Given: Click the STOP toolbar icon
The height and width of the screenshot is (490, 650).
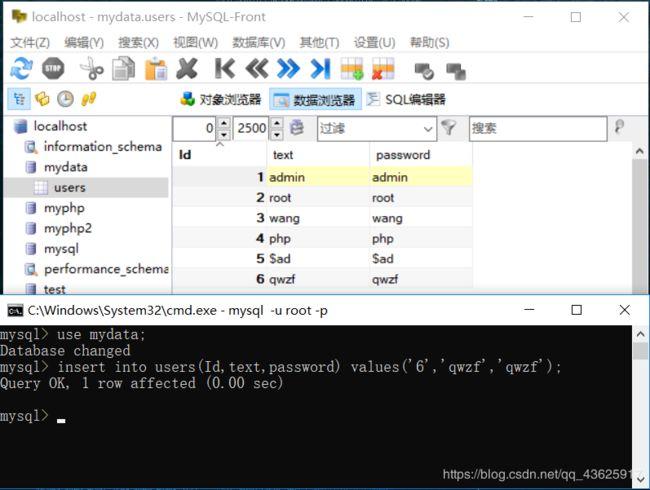Looking at the screenshot, I should coord(53,68).
